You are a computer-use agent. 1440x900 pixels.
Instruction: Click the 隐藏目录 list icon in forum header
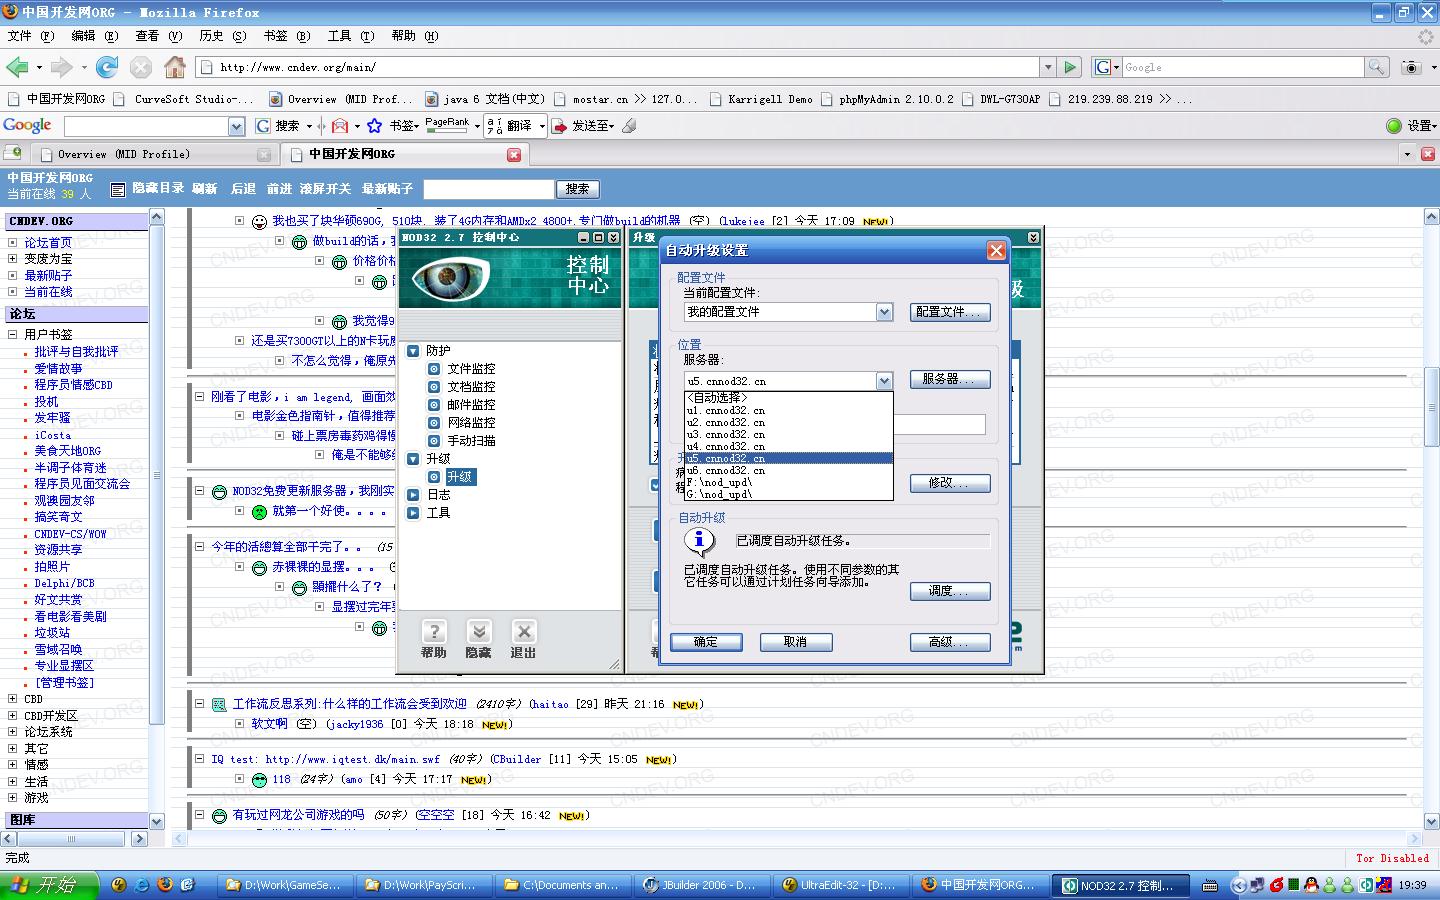[x=117, y=189]
